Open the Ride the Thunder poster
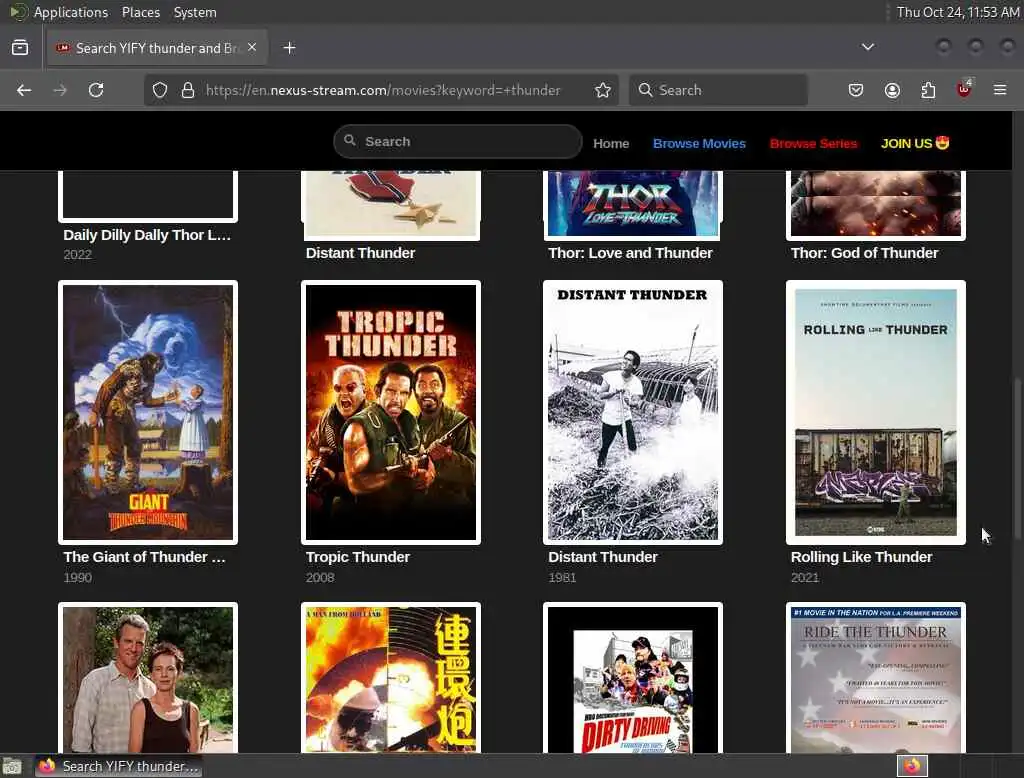Viewport: 1024px width, 778px height. point(876,678)
